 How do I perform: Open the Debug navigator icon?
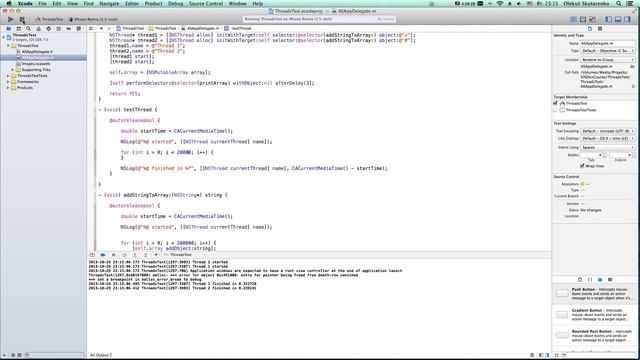[58, 29]
